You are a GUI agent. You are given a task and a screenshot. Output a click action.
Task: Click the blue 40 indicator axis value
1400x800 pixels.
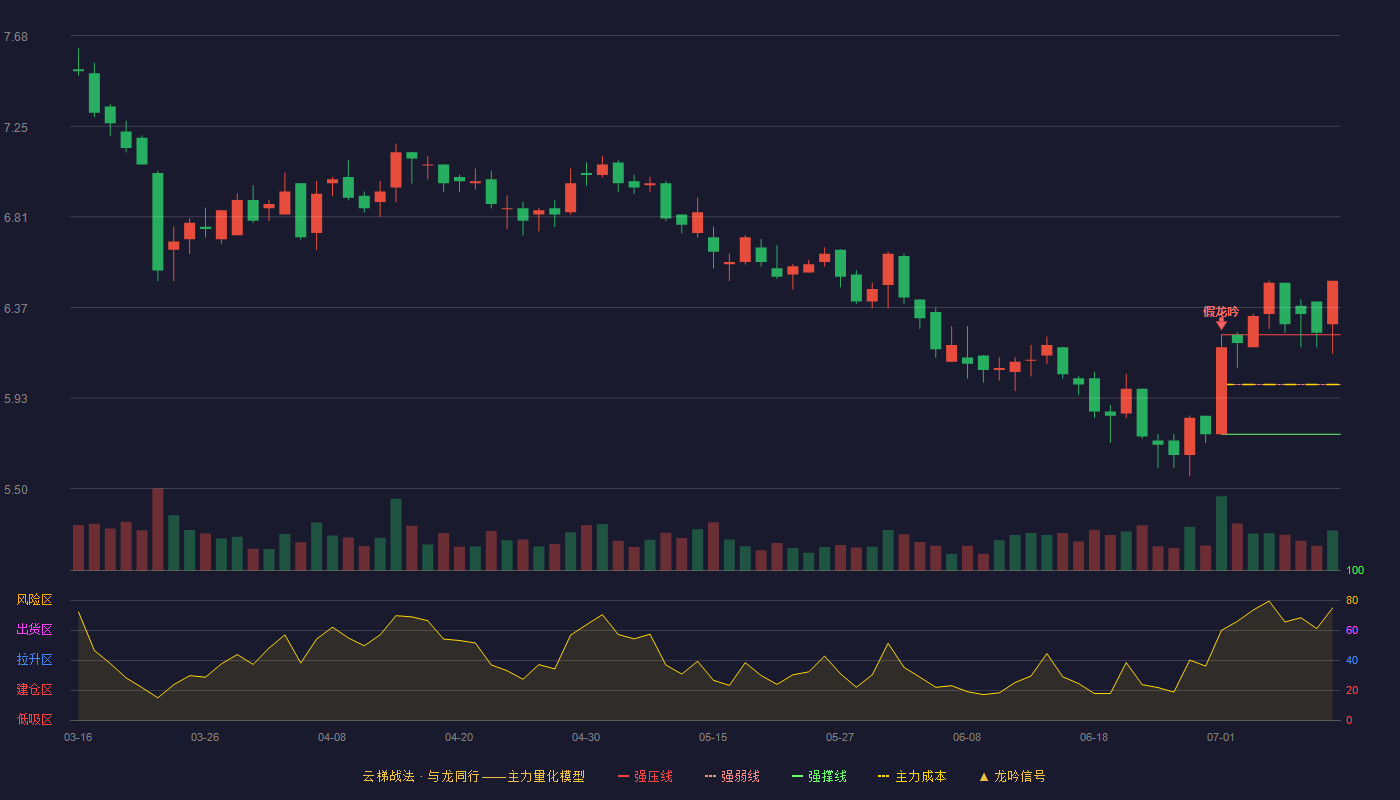pyautogui.click(x=1352, y=660)
